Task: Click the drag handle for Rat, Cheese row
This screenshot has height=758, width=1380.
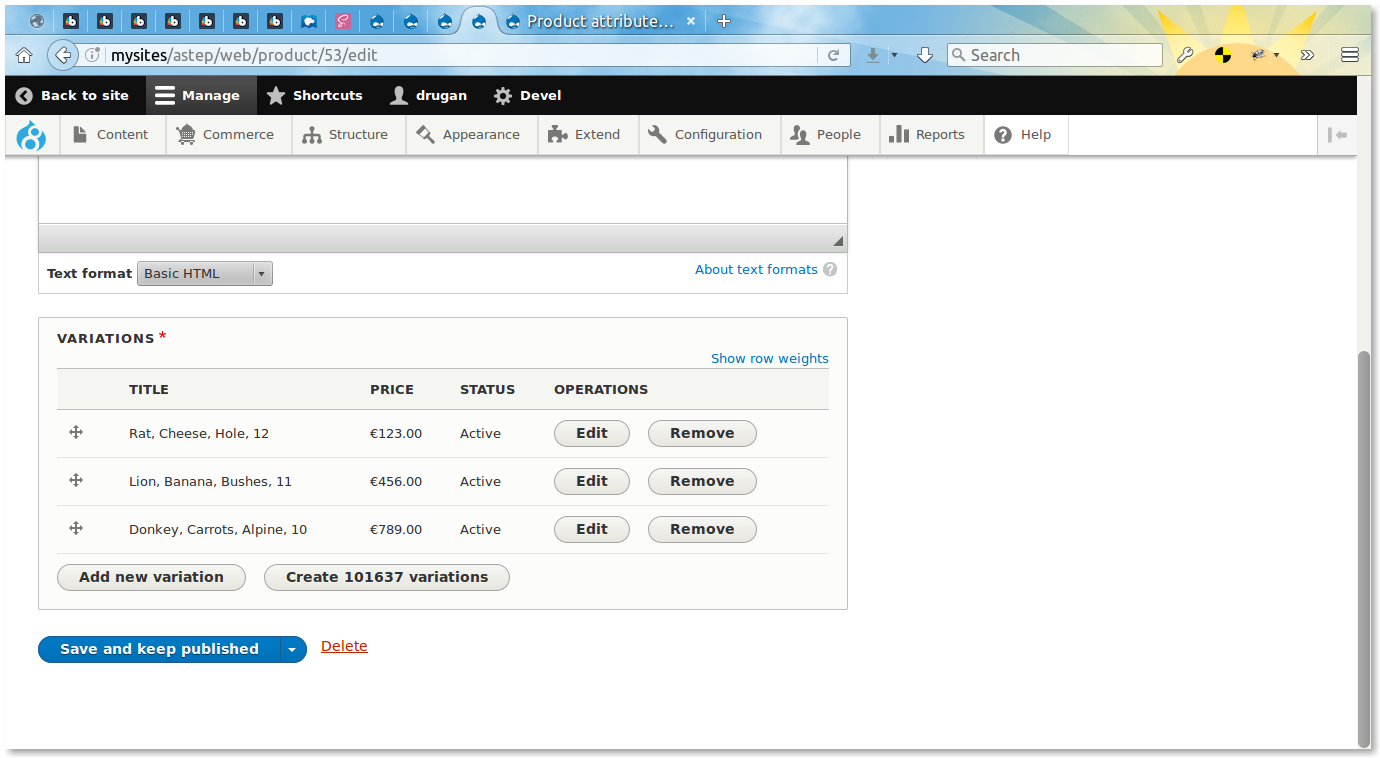Action: pos(76,432)
